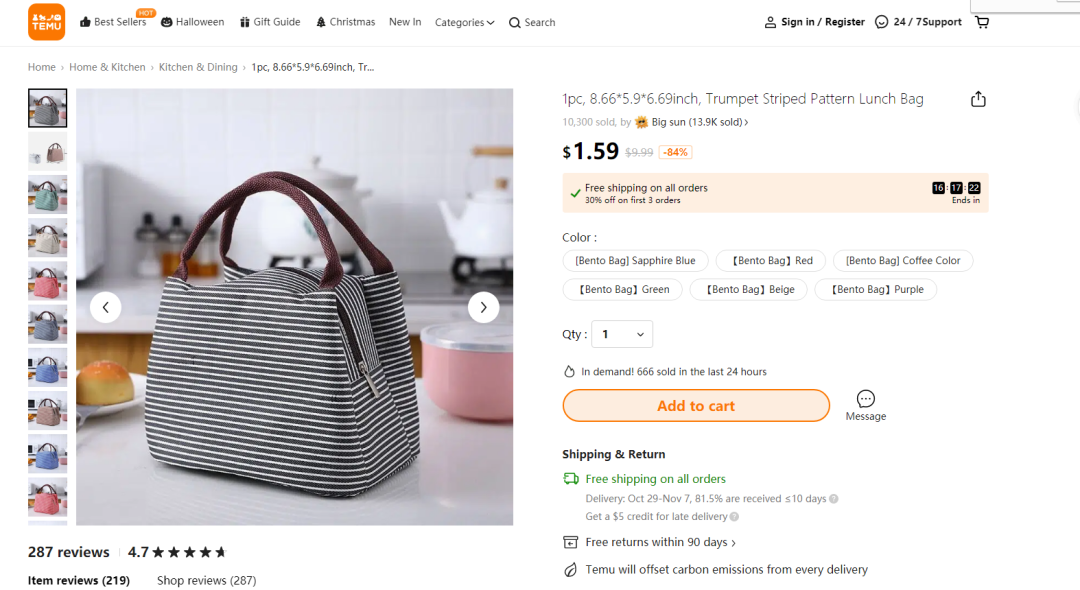1080x590 pixels.
Task: Click the share icon beside product title
Action: [978, 99]
